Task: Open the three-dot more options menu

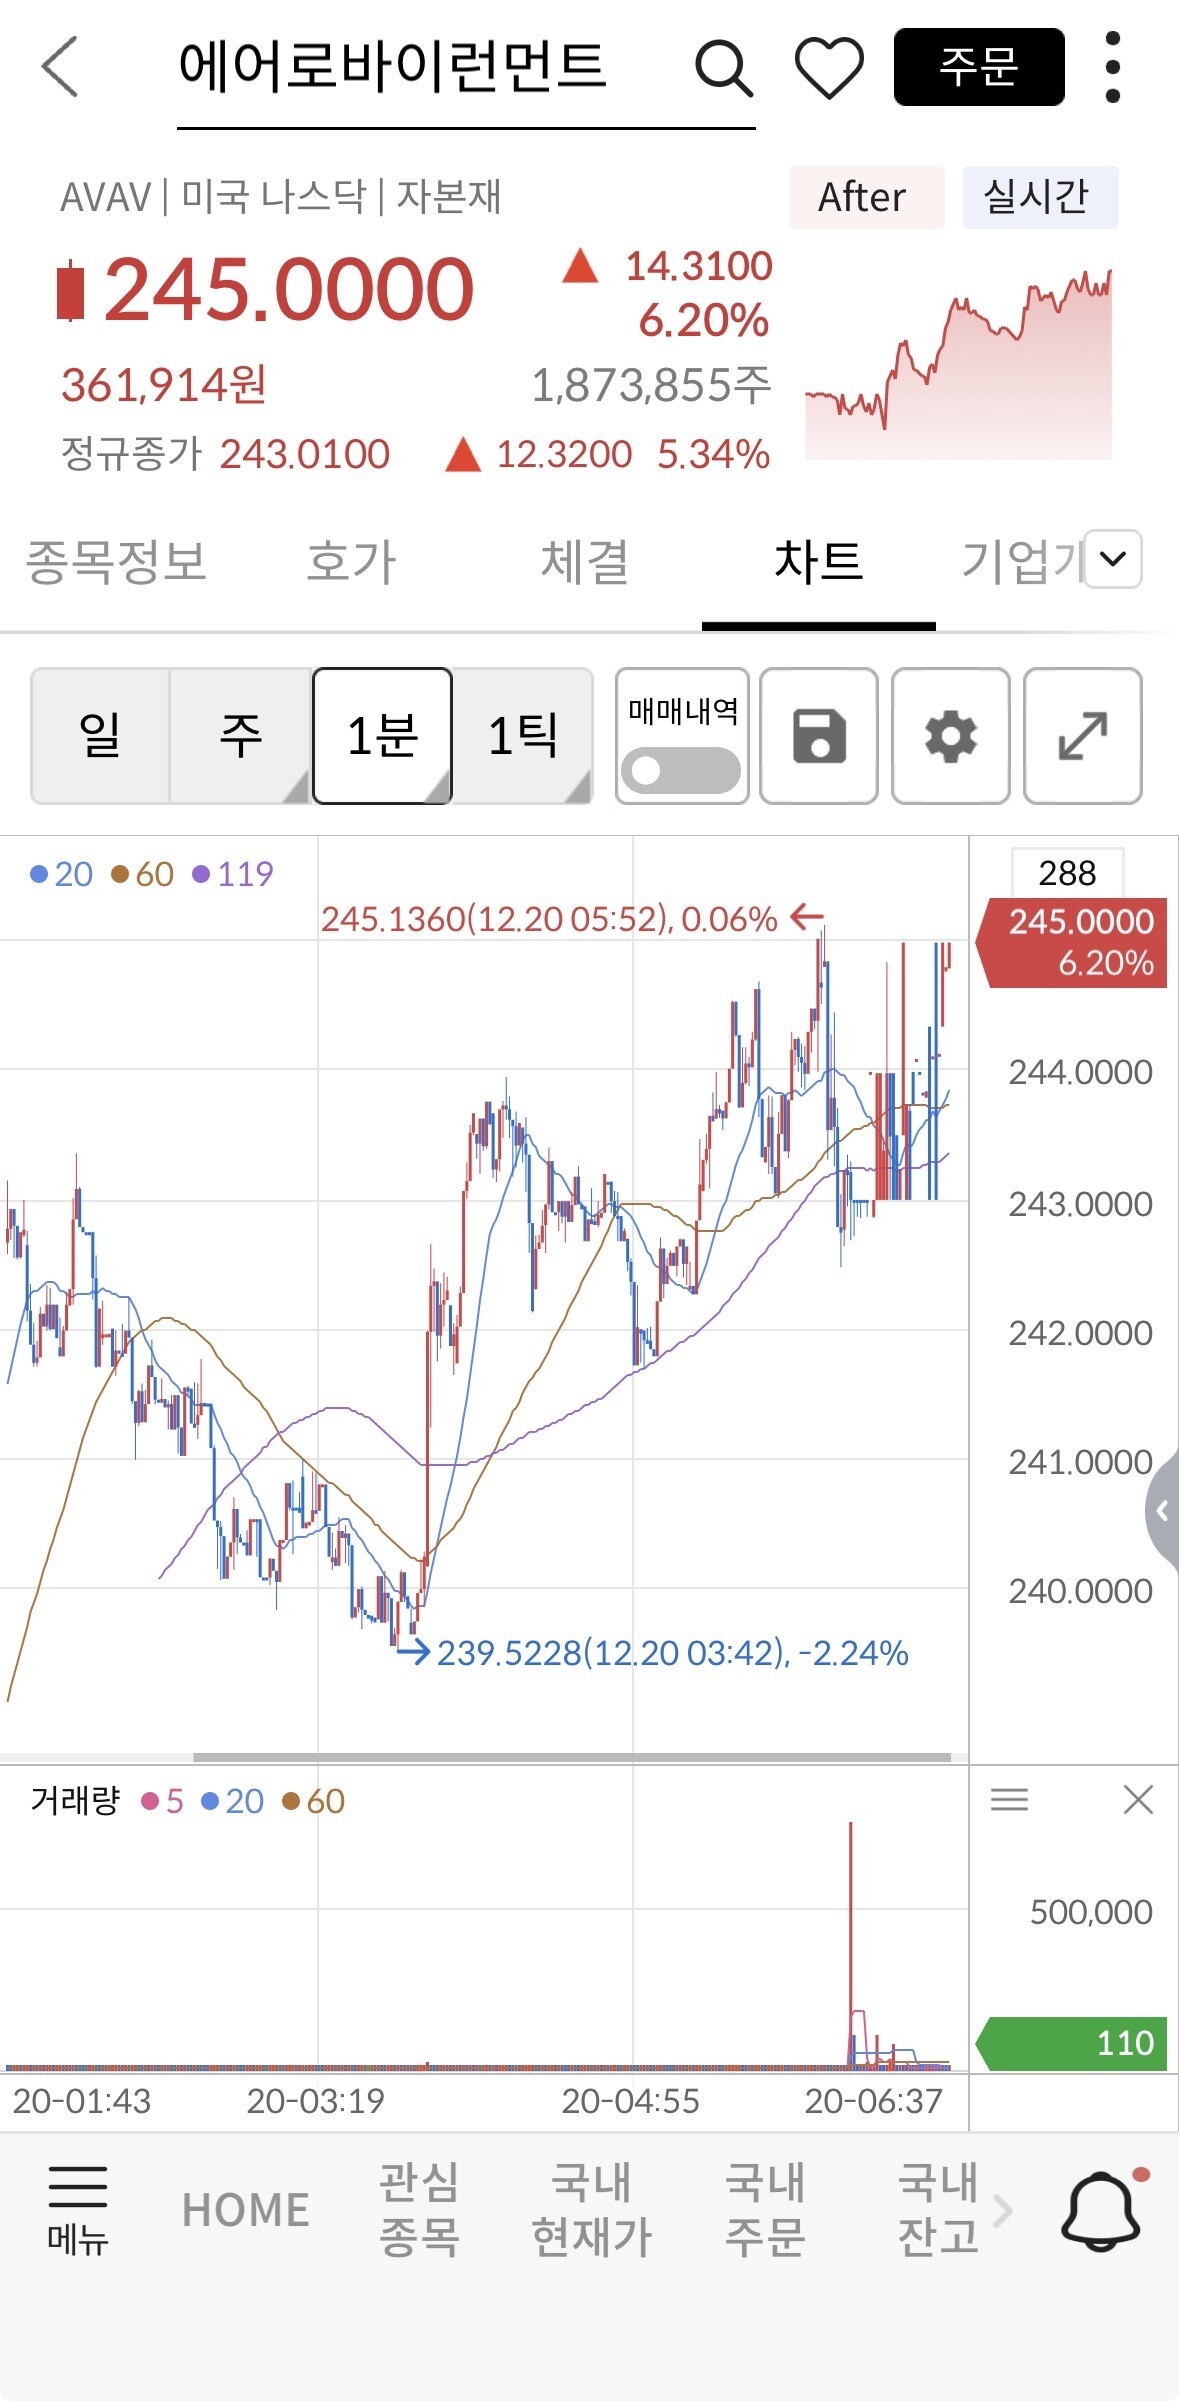Action: pyautogui.click(x=1113, y=67)
